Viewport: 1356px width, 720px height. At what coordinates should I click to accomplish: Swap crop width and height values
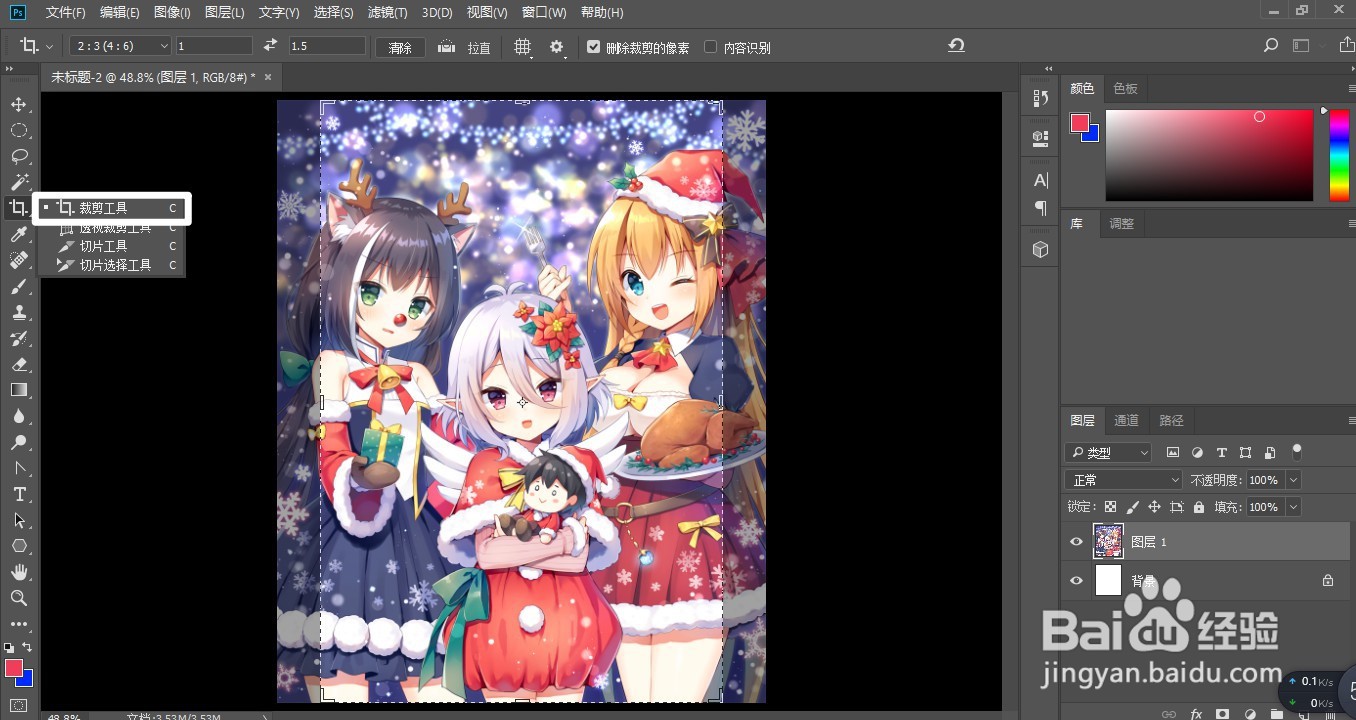point(270,46)
